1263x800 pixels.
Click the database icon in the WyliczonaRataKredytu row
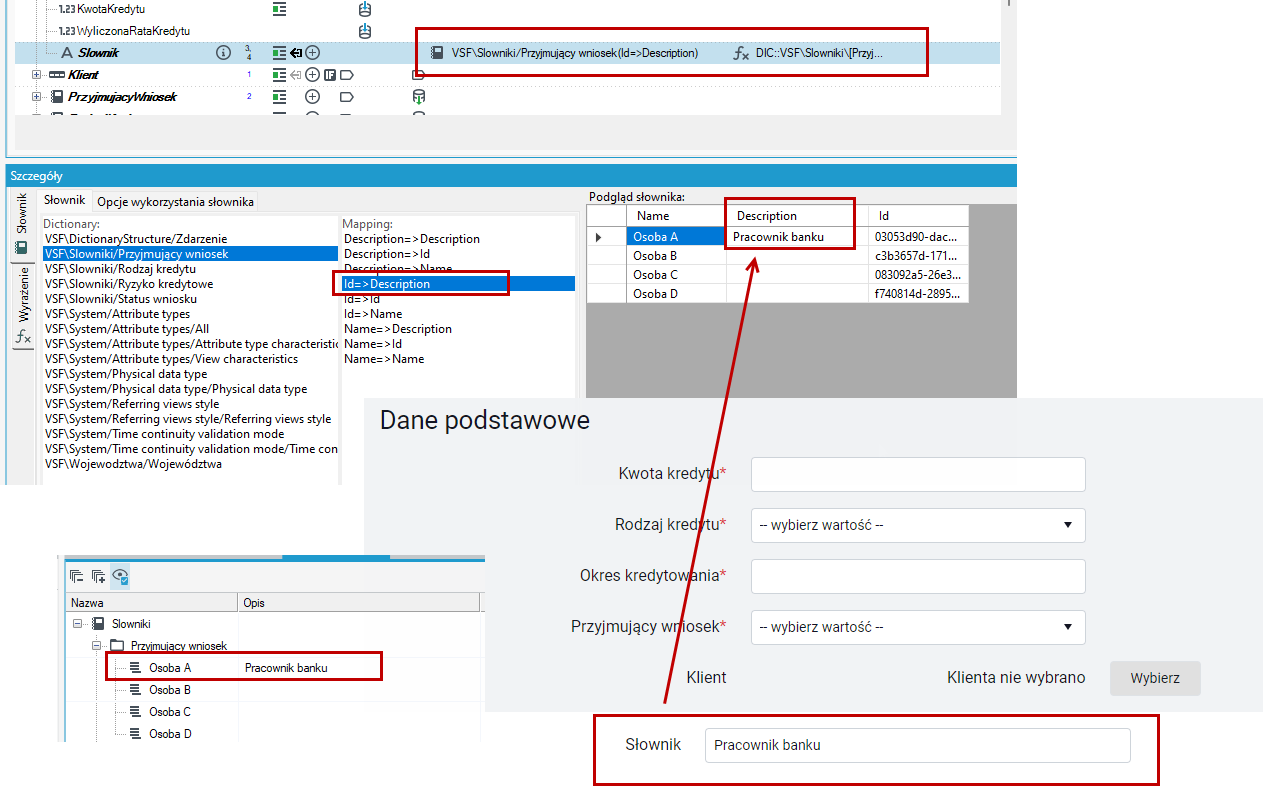(365, 31)
